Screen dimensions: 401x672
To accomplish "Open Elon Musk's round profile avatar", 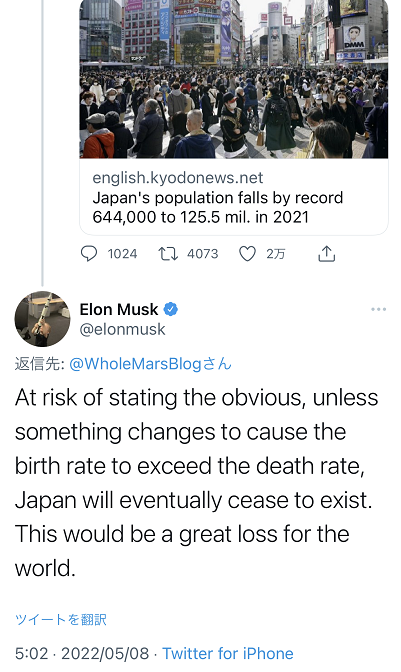I will 42,319.
